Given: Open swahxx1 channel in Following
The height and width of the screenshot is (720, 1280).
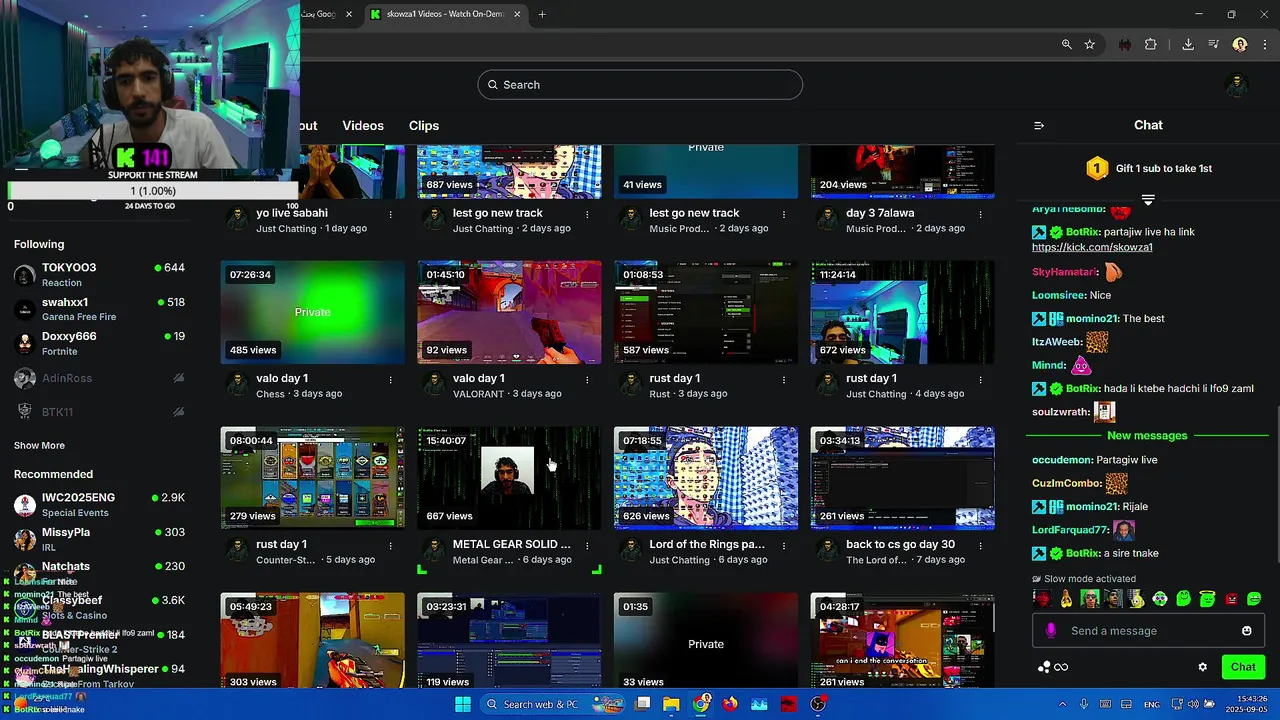Looking at the screenshot, I should coord(99,309).
